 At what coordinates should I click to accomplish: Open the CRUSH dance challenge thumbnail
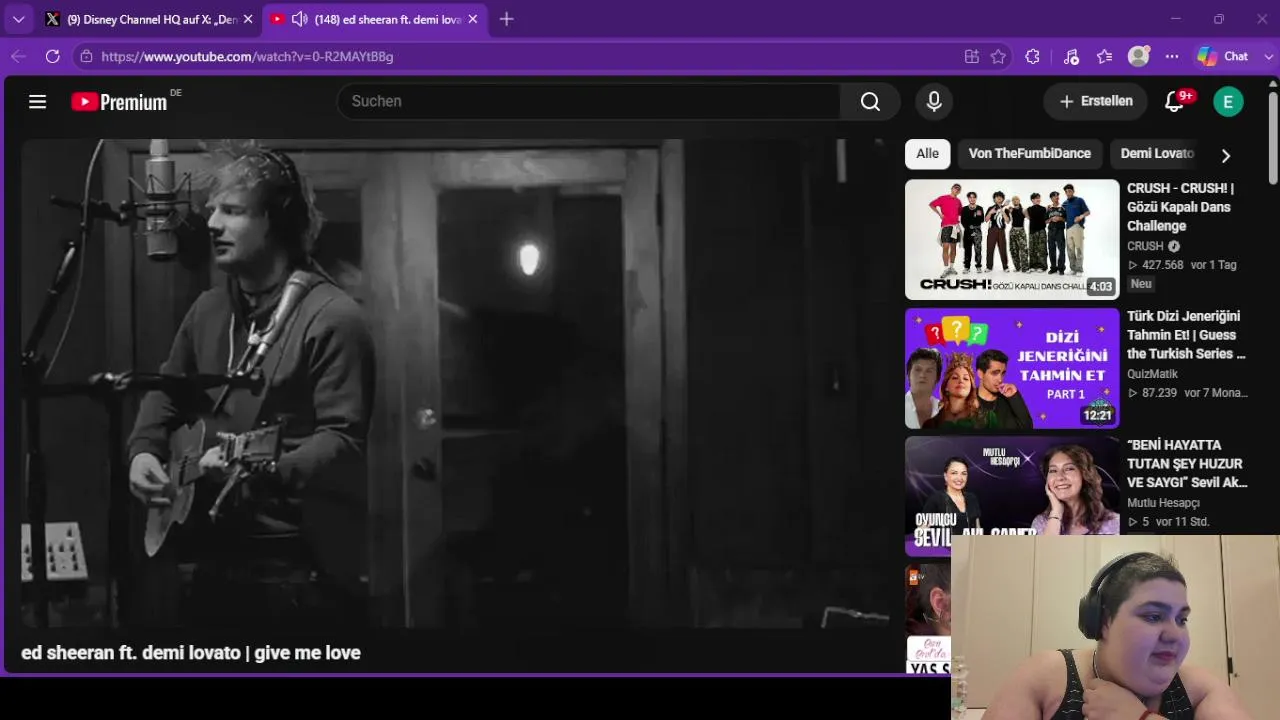(x=1012, y=239)
